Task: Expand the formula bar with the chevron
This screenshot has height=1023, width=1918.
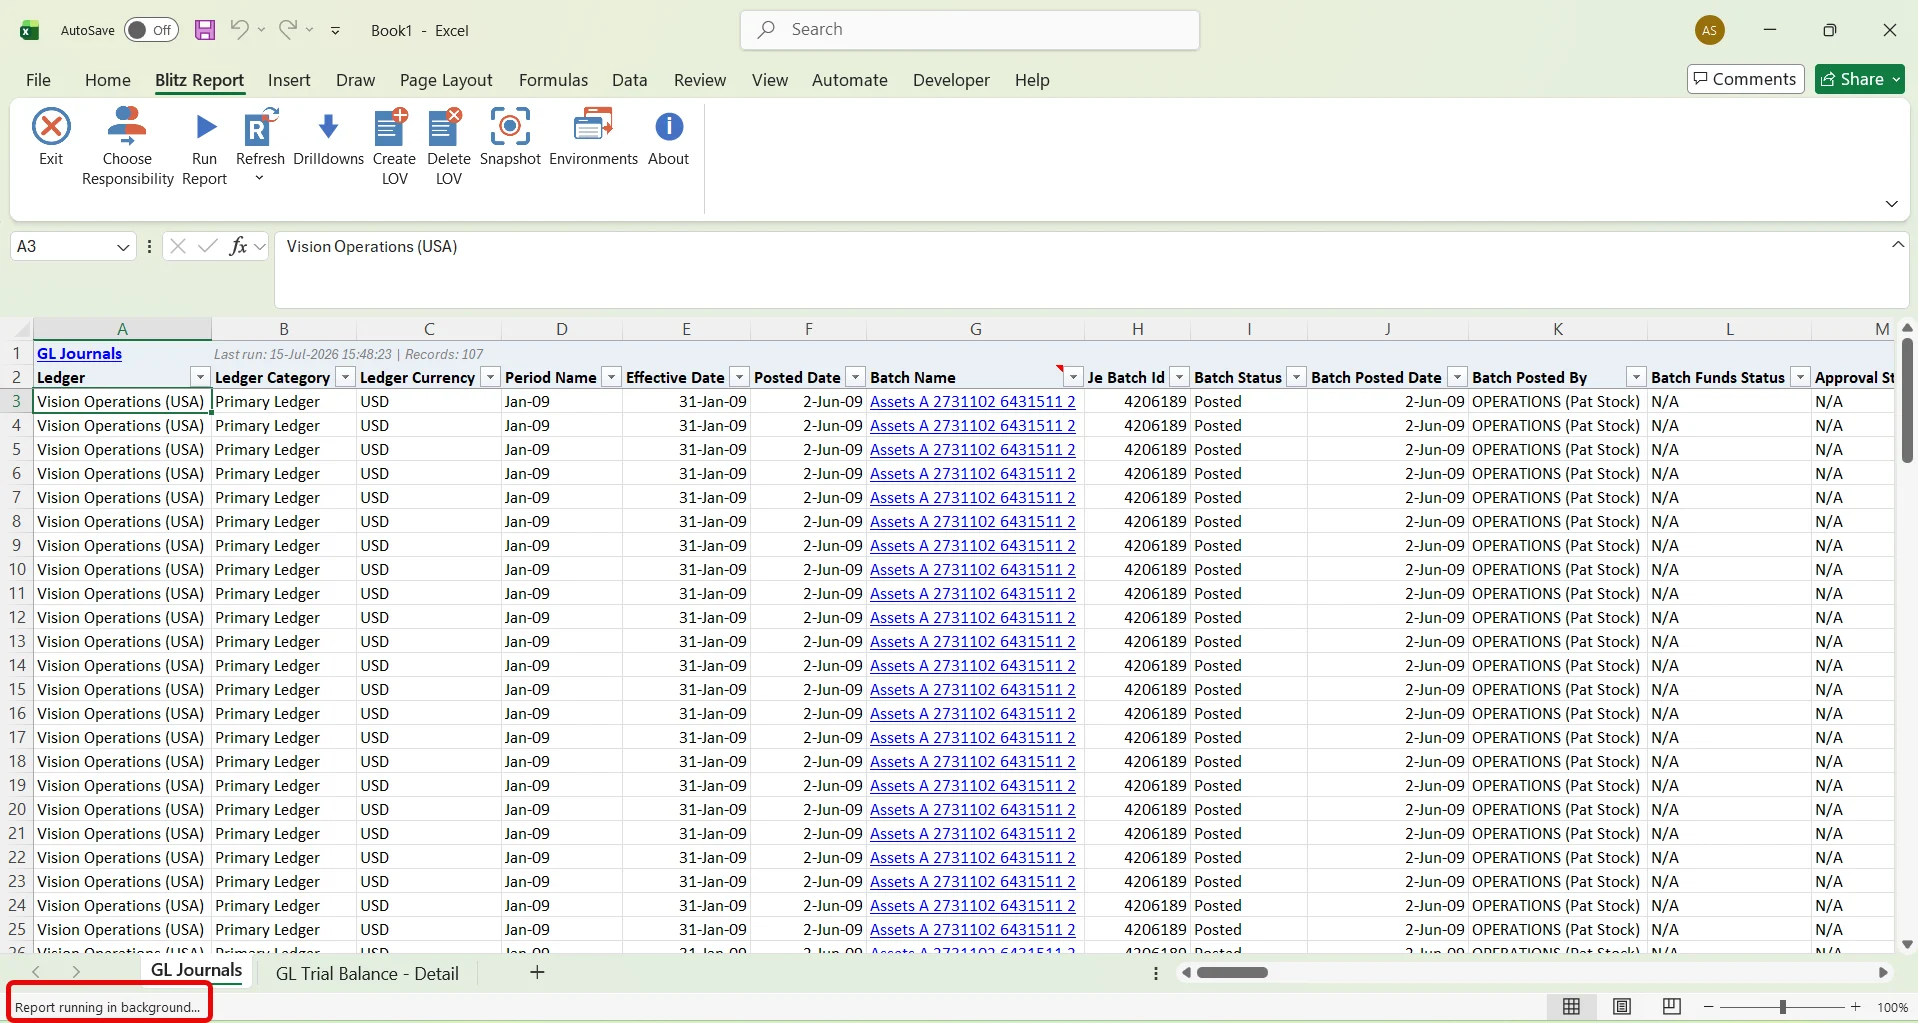Action: tap(1897, 245)
